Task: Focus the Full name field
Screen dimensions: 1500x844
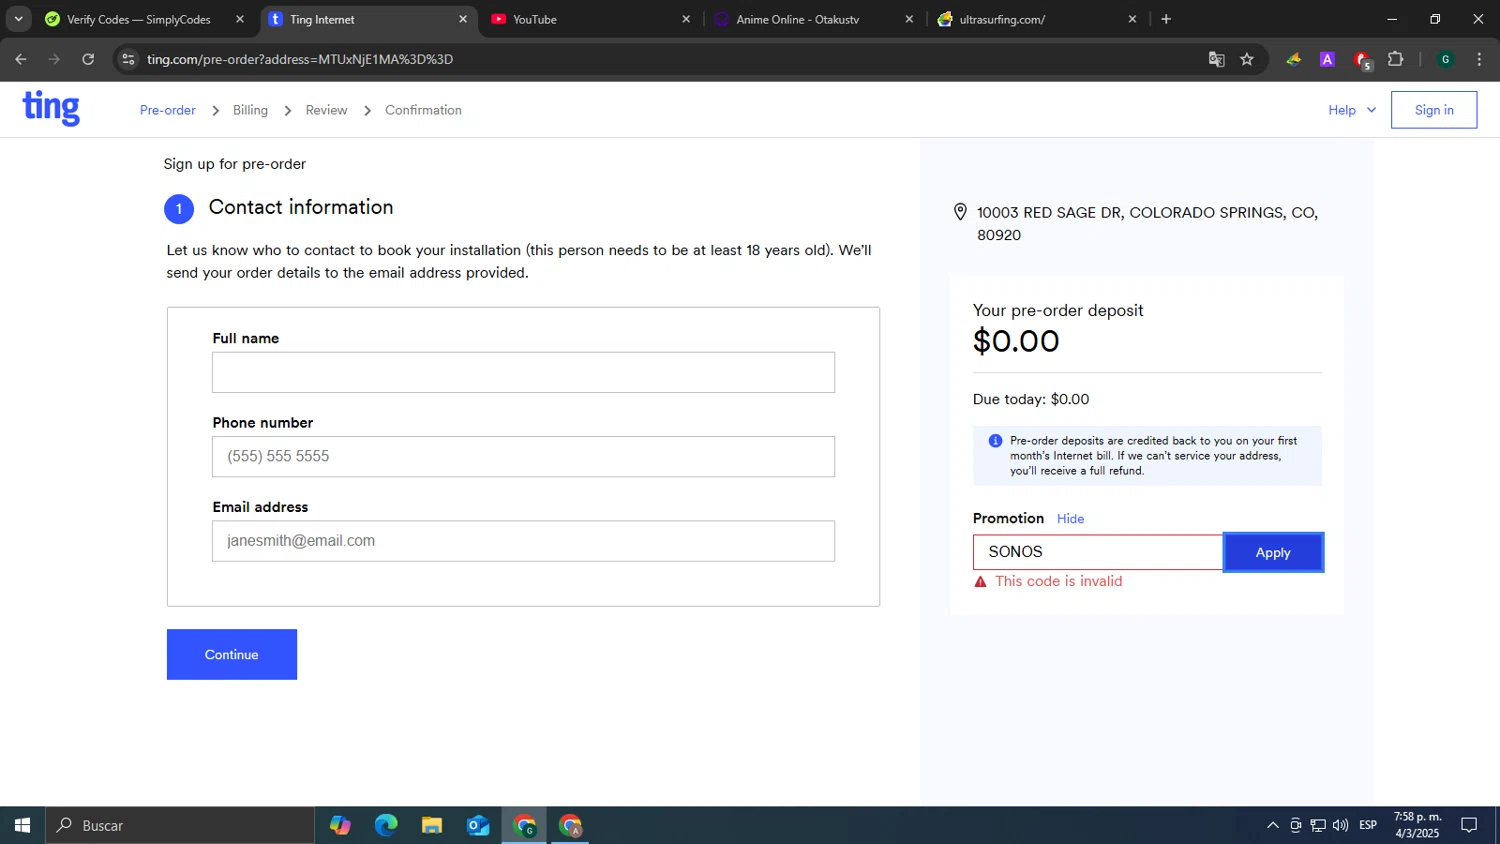Action: click(523, 372)
